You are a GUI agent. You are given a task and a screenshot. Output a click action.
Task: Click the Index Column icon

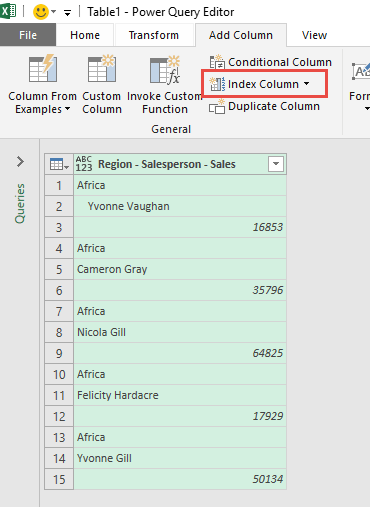pos(217,84)
